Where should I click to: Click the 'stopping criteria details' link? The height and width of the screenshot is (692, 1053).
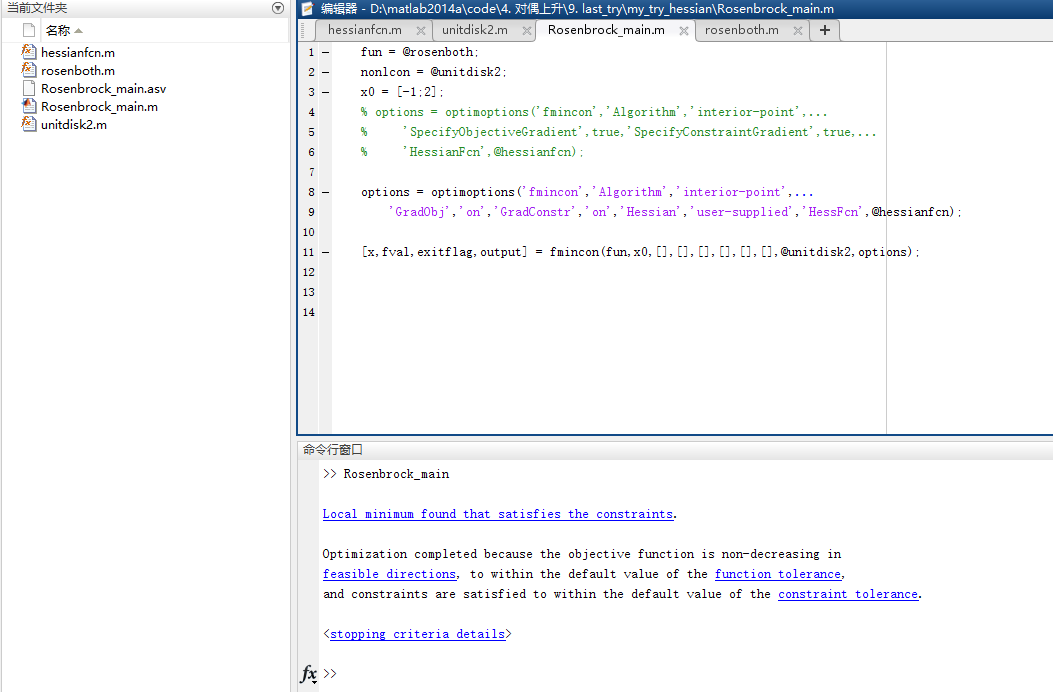tap(417, 634)
